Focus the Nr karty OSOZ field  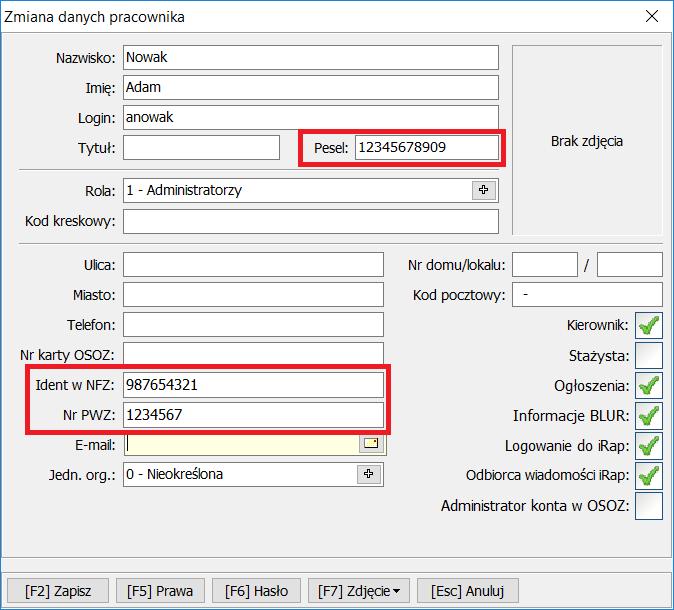pyautogui.click(x=253, y=353)
